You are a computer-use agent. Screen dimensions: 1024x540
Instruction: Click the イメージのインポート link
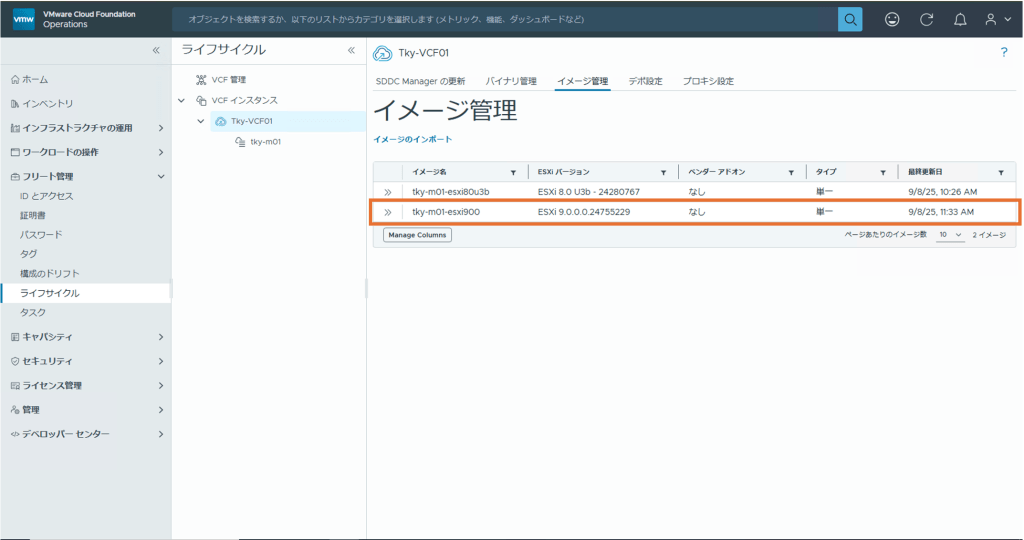click(413, 140)
